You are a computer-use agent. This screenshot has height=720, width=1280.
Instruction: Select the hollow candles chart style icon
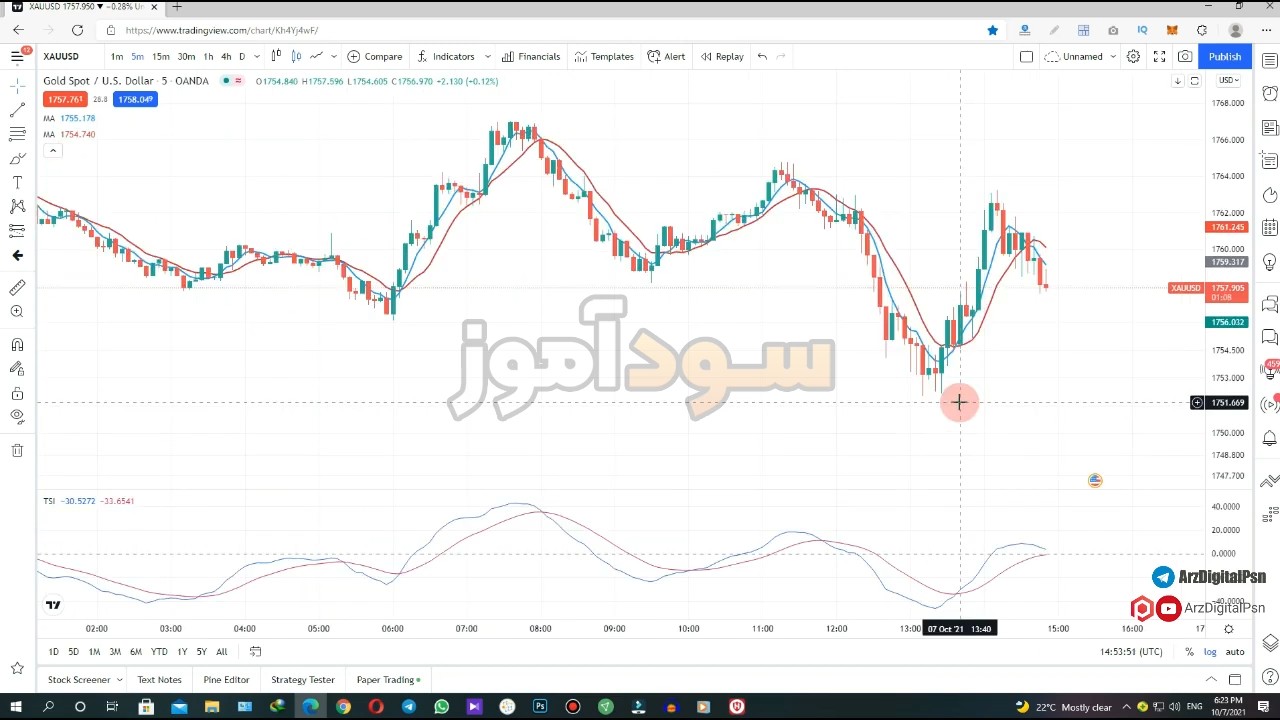[x=297, y=56]
